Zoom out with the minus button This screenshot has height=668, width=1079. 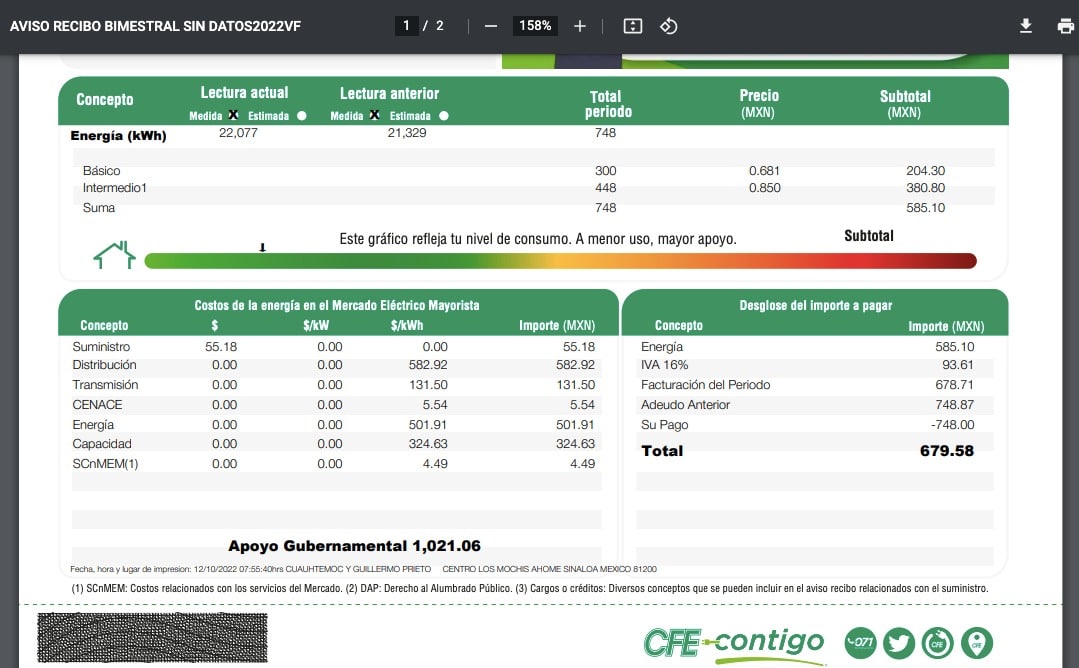click(491, 26)
